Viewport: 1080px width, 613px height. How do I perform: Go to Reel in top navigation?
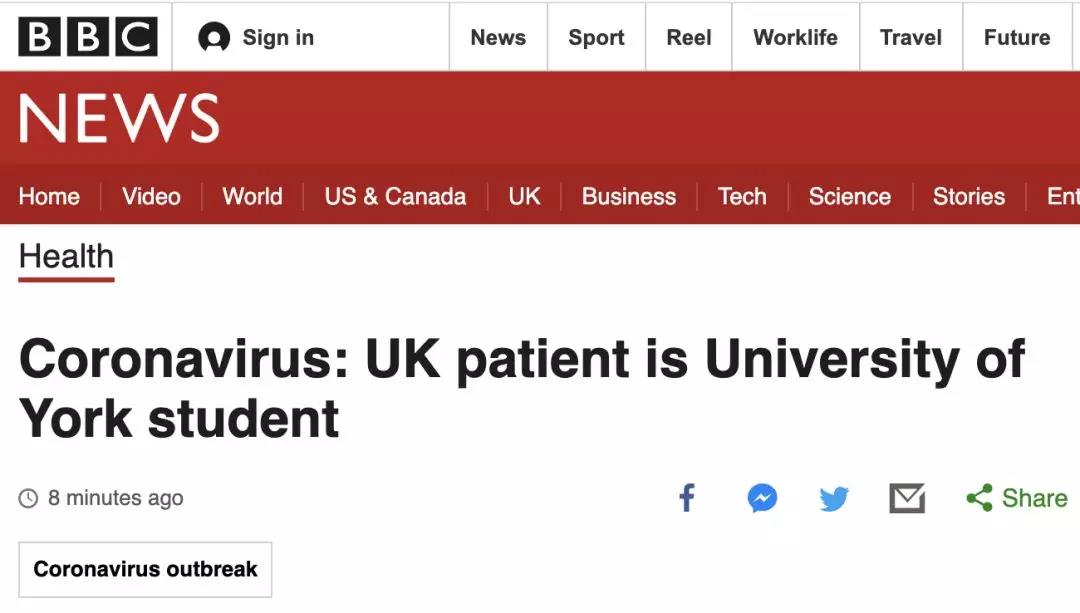click(x=689, y=37)
